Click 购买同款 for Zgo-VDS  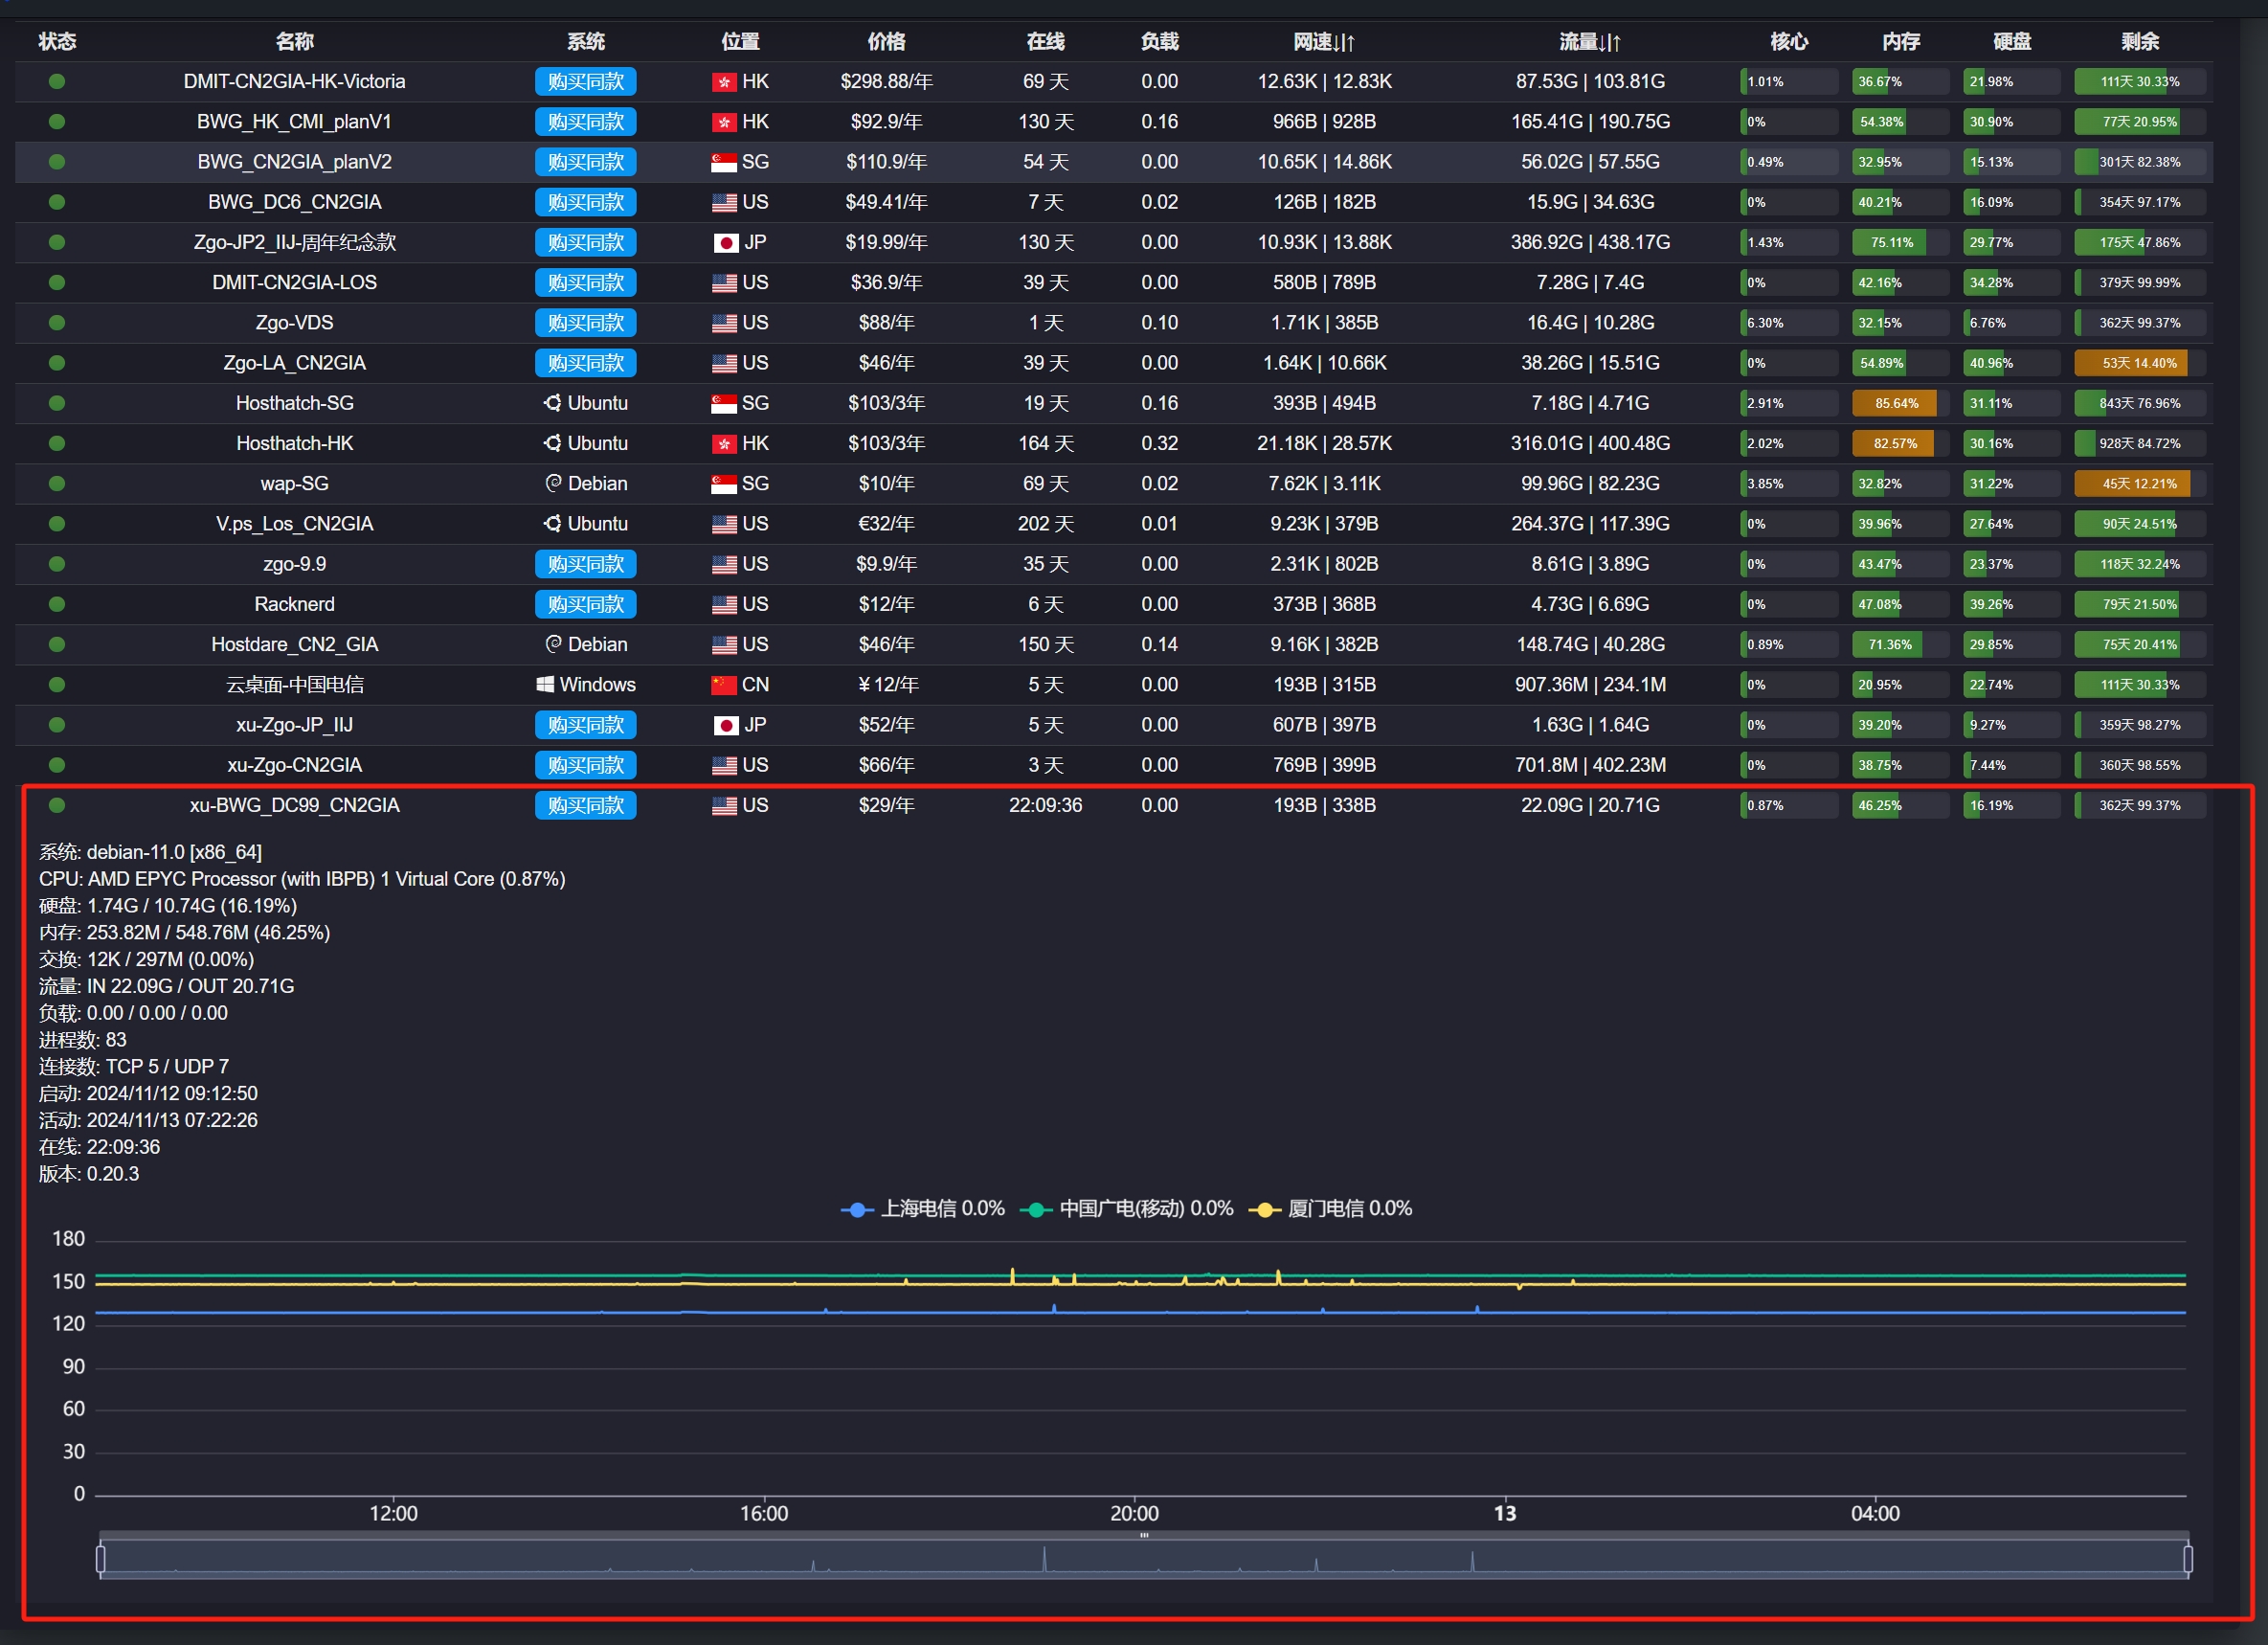[586, 322]
